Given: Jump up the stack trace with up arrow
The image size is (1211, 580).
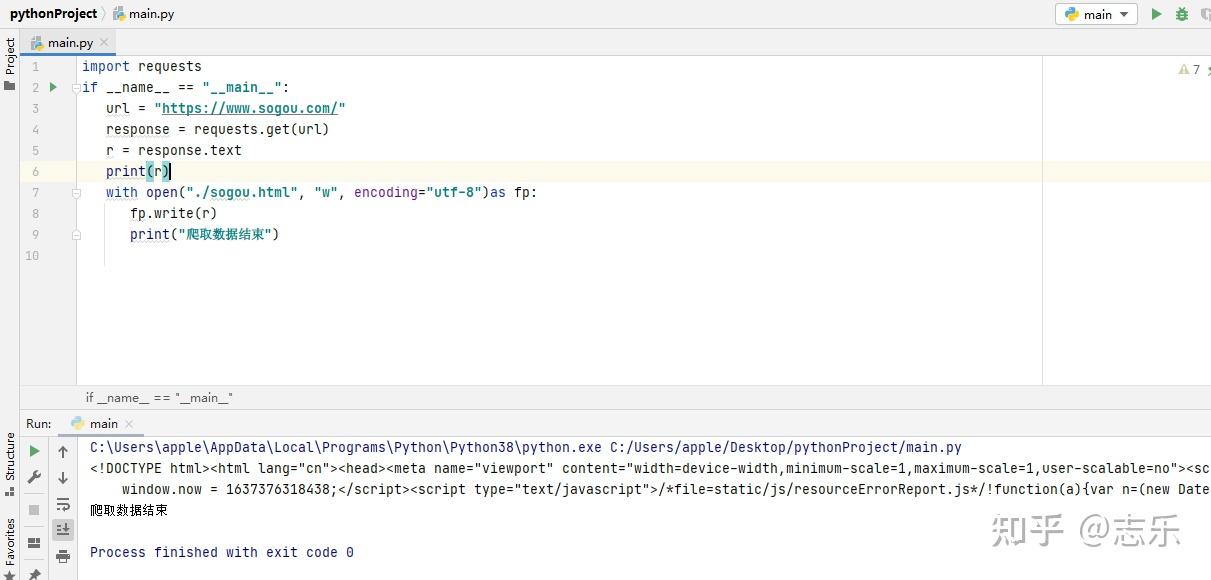Looking at the screenshot, I should [63, 452].
